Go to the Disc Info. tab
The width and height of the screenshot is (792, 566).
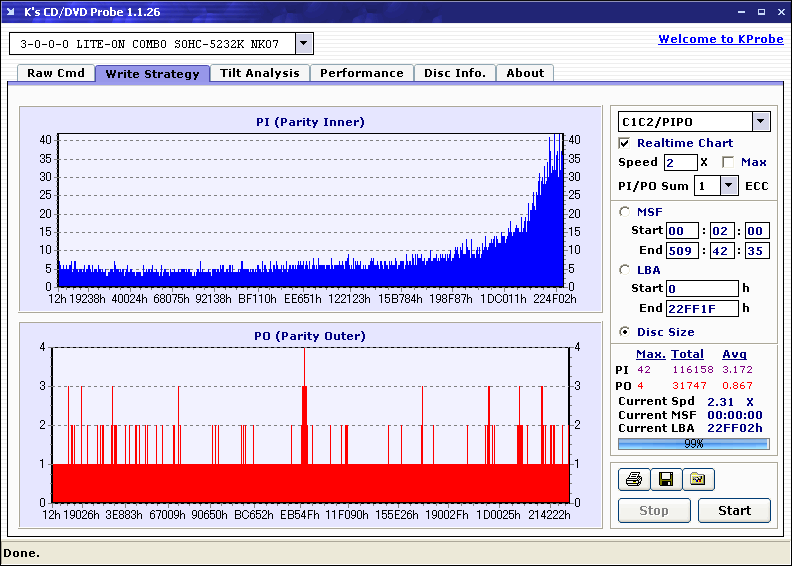(x=454, y=73)
